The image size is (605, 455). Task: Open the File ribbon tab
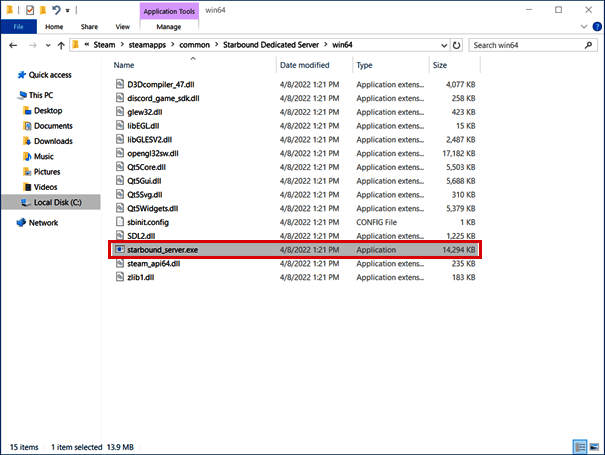(19, 27)
